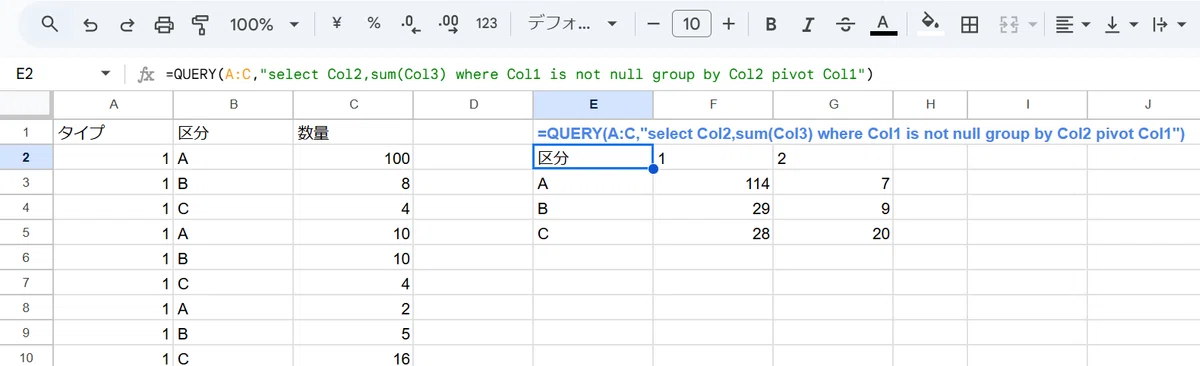The height and width of the screenshot is (366, 1200).
Task: Open the borders menu
Action: [969, 24]
